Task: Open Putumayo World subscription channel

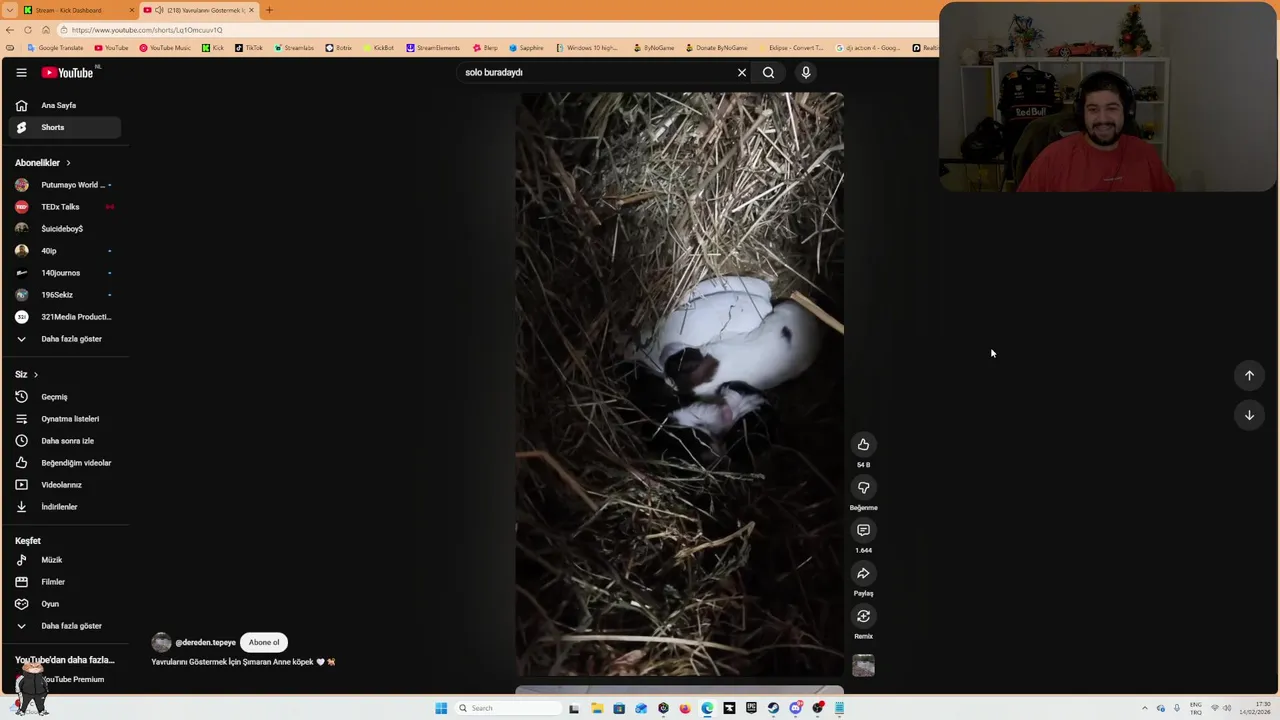Action: pyautogui.click(x=64, y=185)
